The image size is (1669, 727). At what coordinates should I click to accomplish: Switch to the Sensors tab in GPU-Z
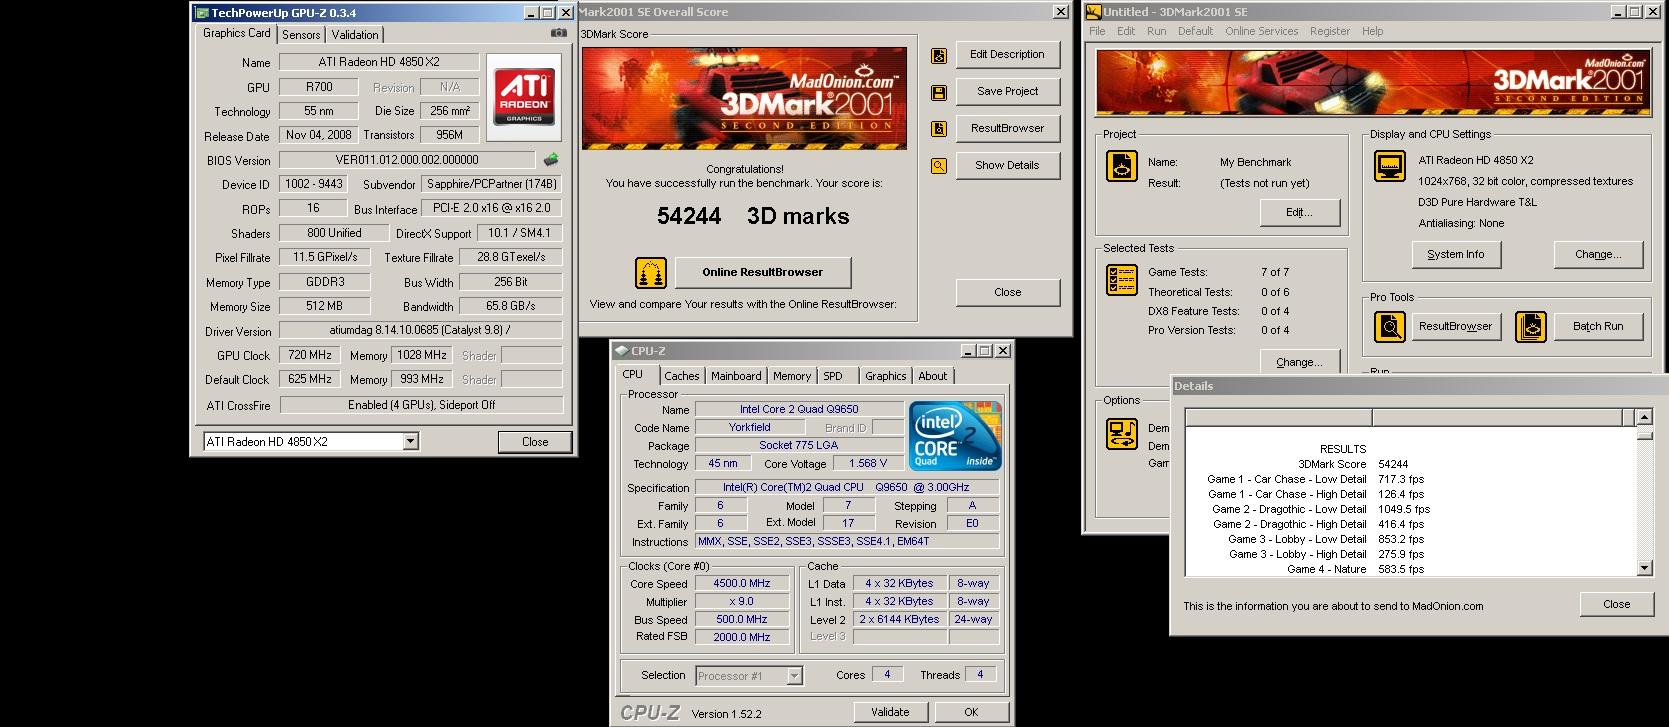pos(301,34)
